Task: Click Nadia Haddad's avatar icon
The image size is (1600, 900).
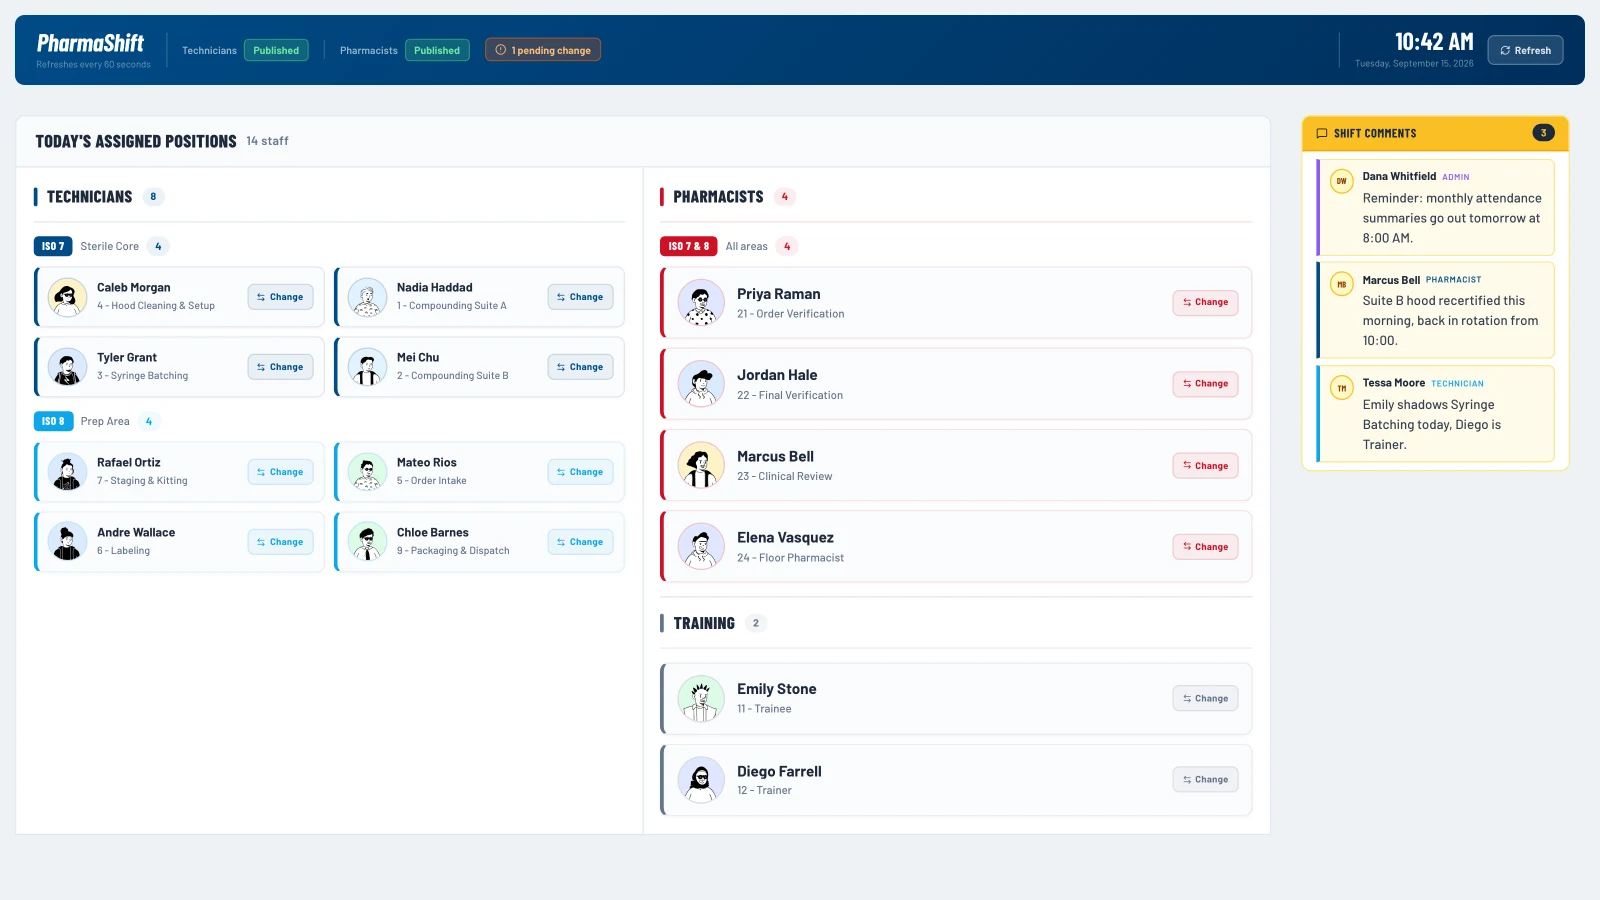Action: click(x=367, y=297)
